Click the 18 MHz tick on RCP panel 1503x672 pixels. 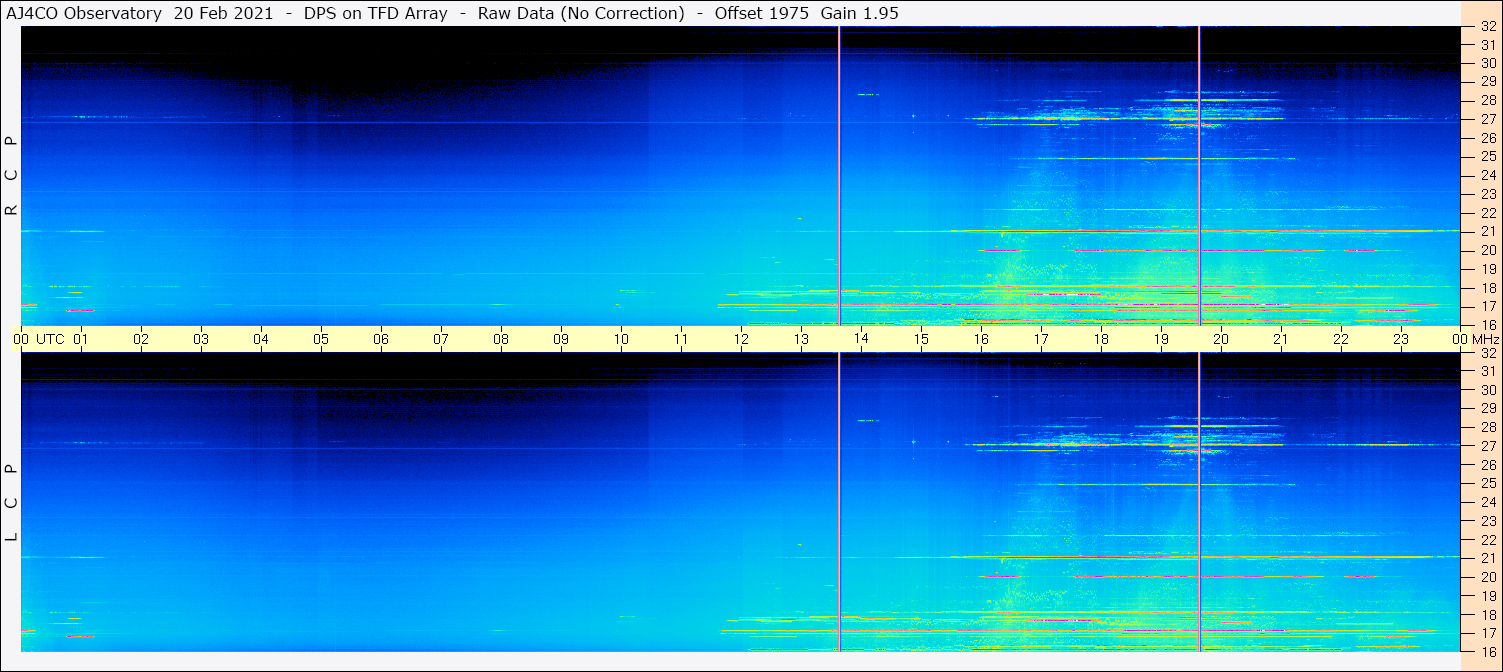coord(1488,288)
